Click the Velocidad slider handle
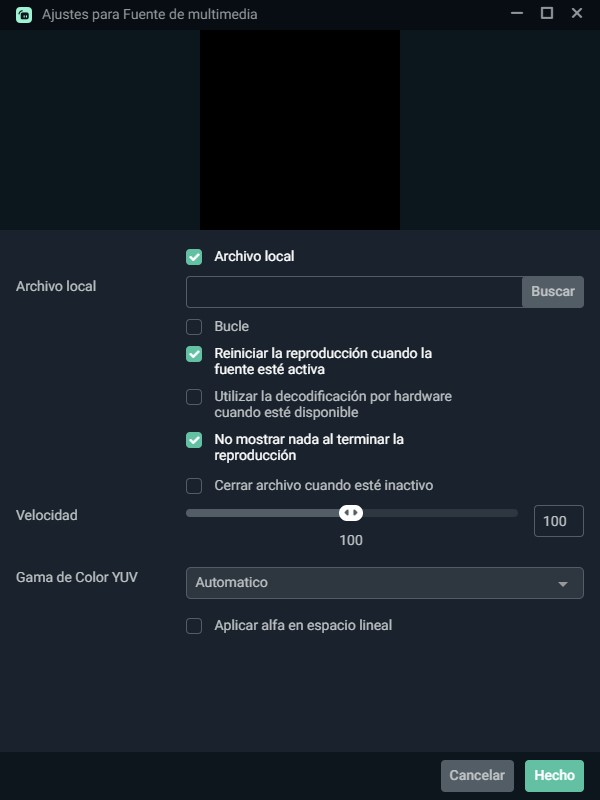This screenshot has height=800, width=600. (351, 513)
